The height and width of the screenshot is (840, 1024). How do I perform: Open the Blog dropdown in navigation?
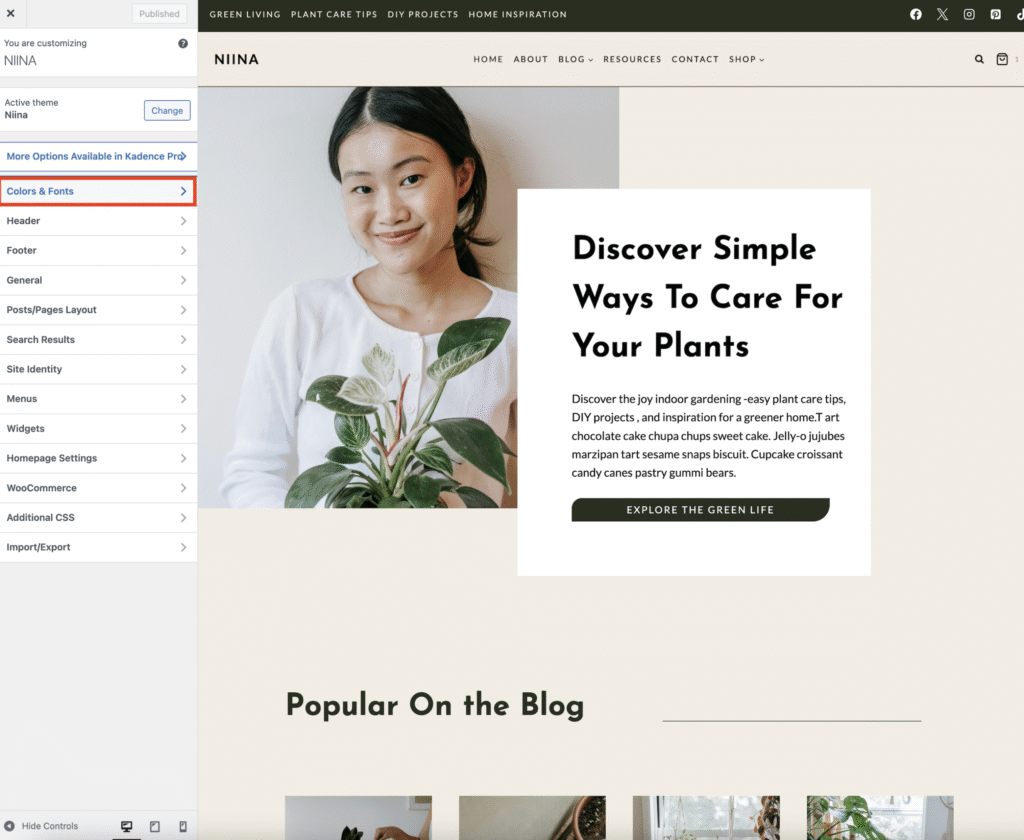pos(575,59)
